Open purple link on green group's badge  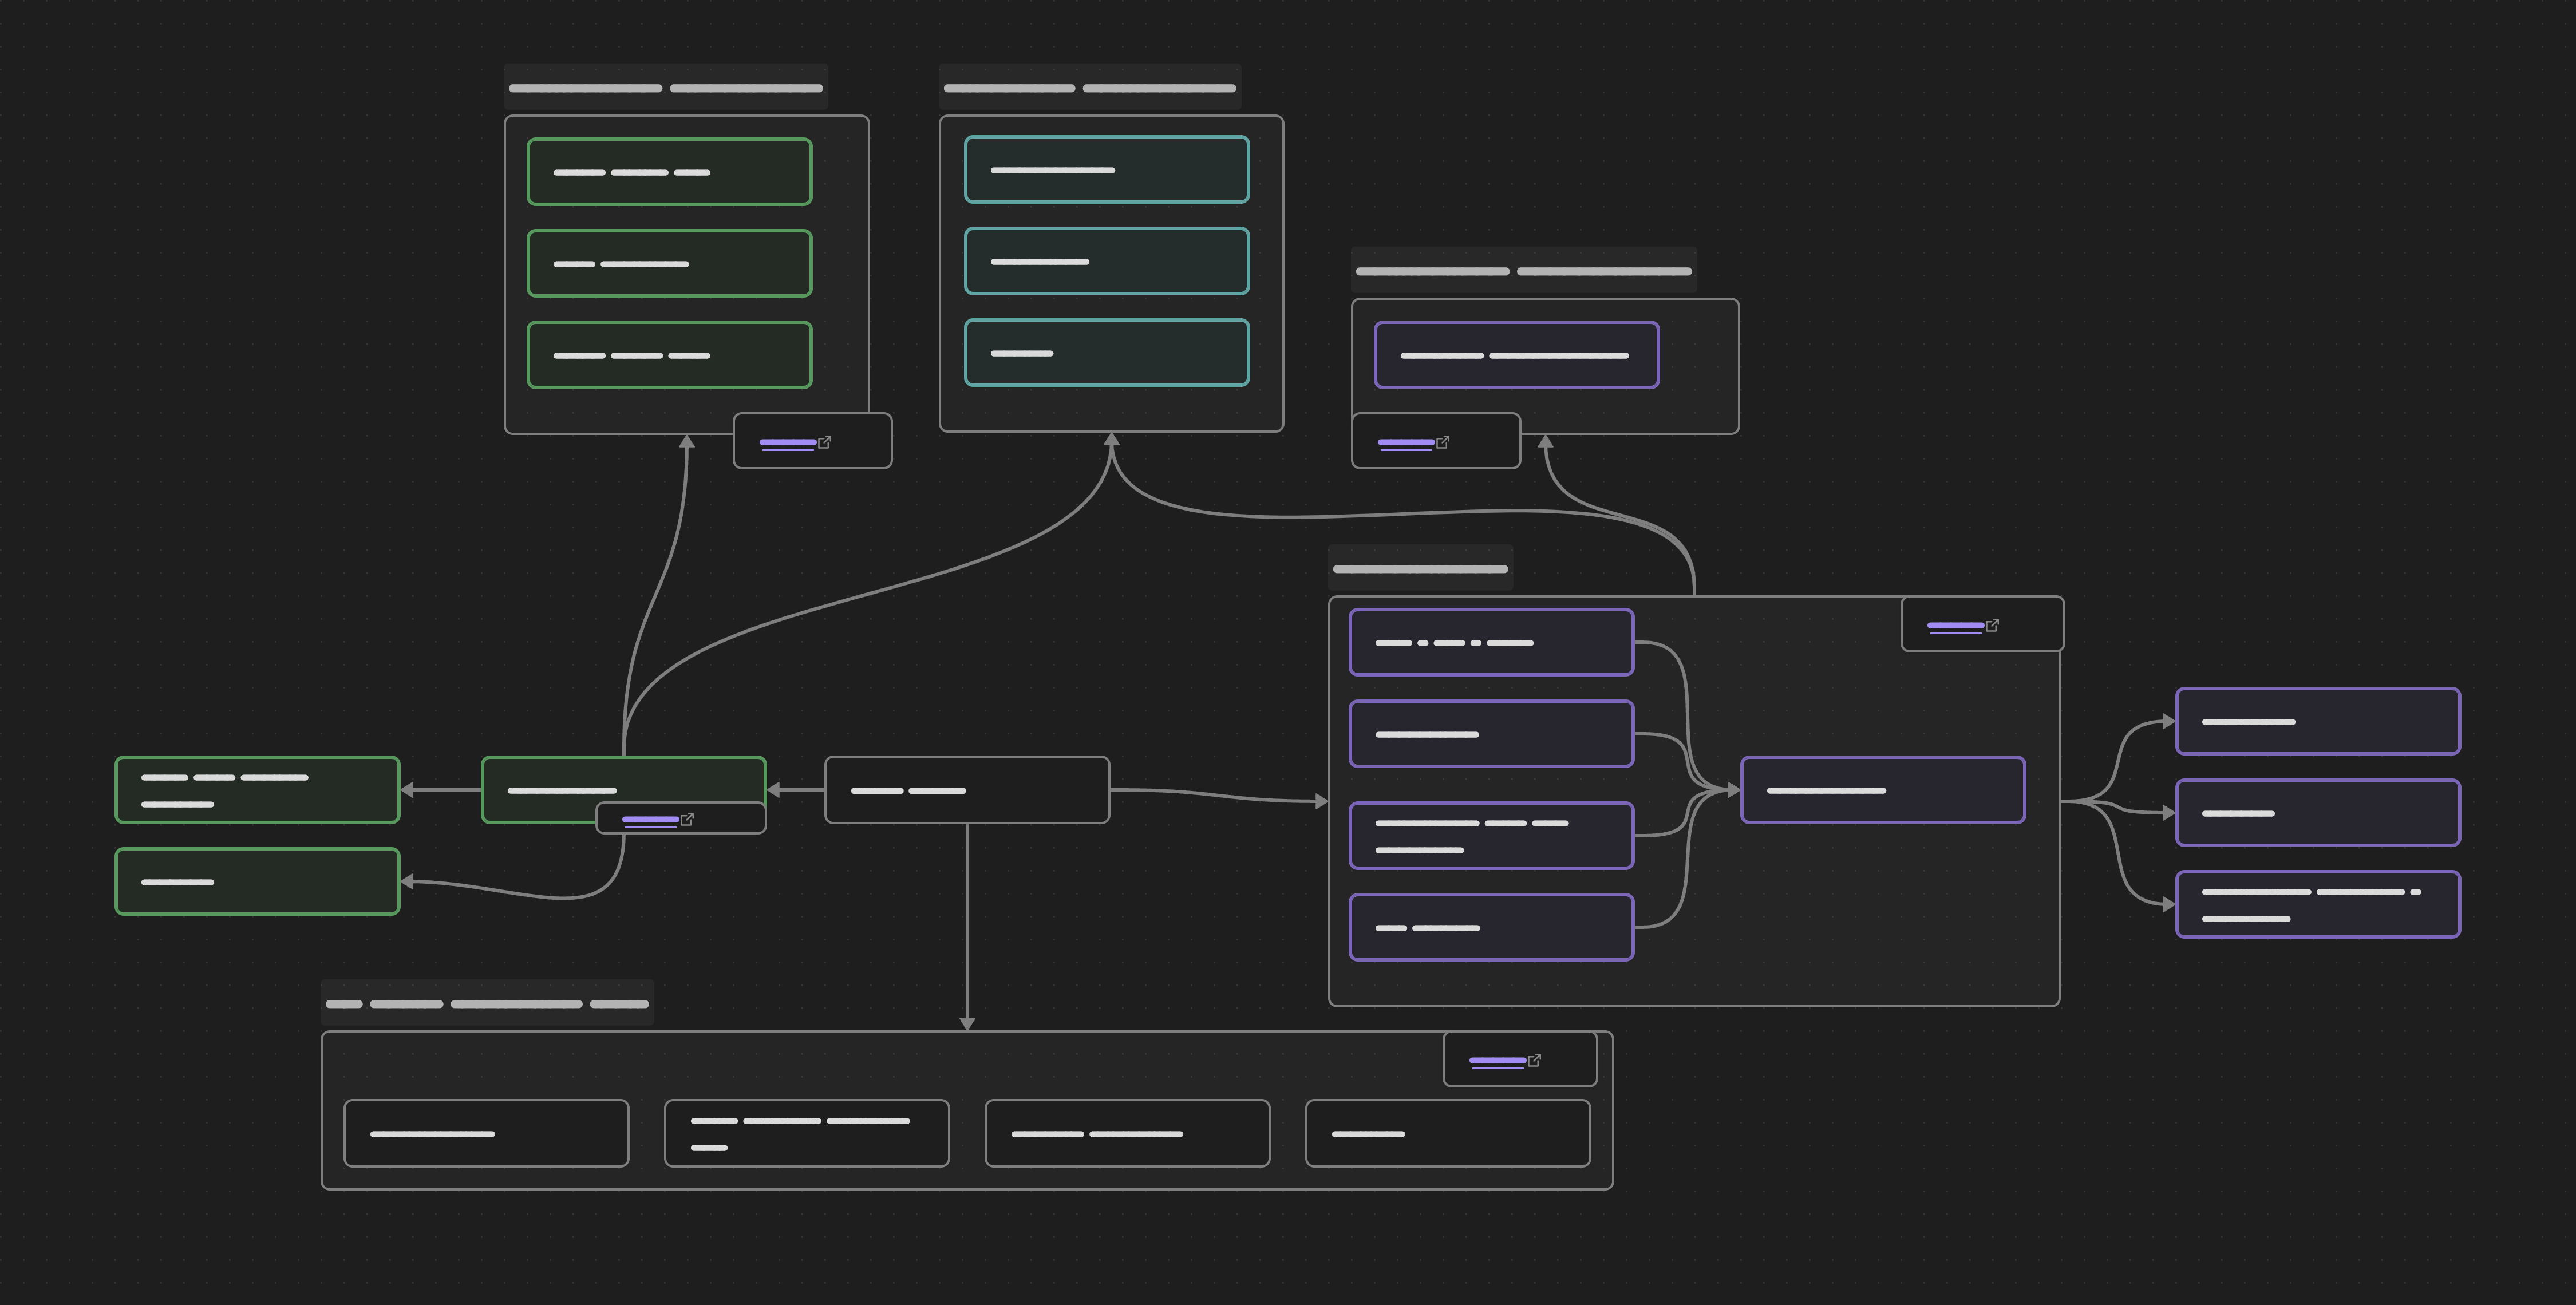[787, 442]
